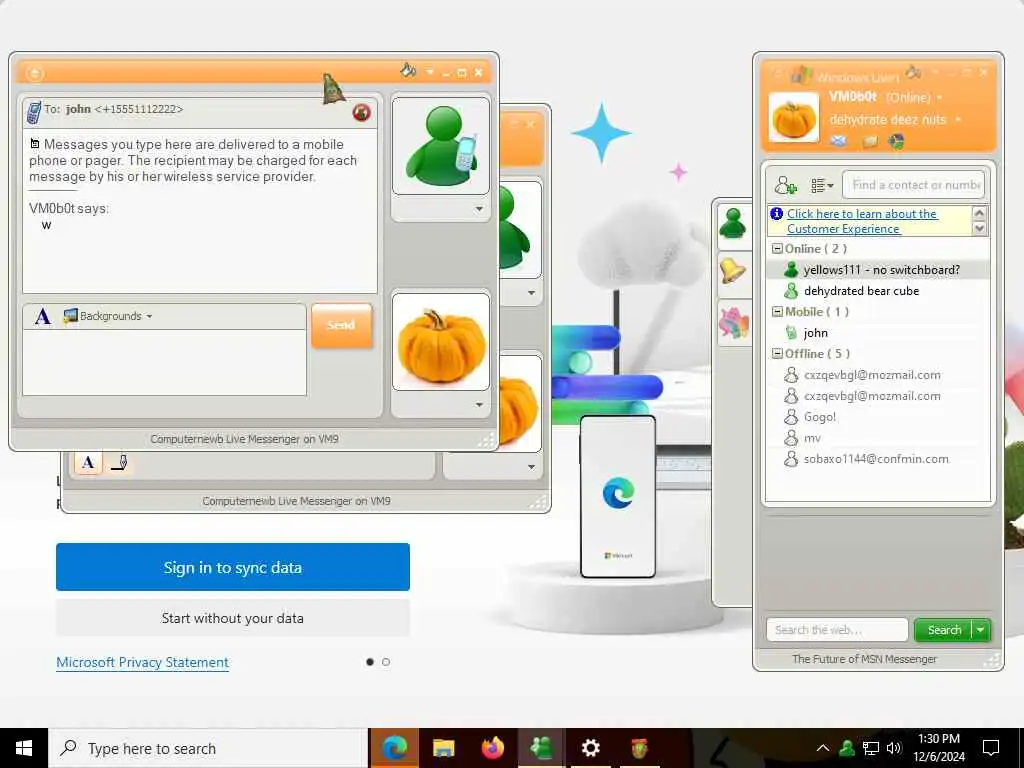Image resolution: width=1024 pixels, height=768 pixels.
Task: Switch to the MSN butterfly side tab
Action: tap(733, 323)
